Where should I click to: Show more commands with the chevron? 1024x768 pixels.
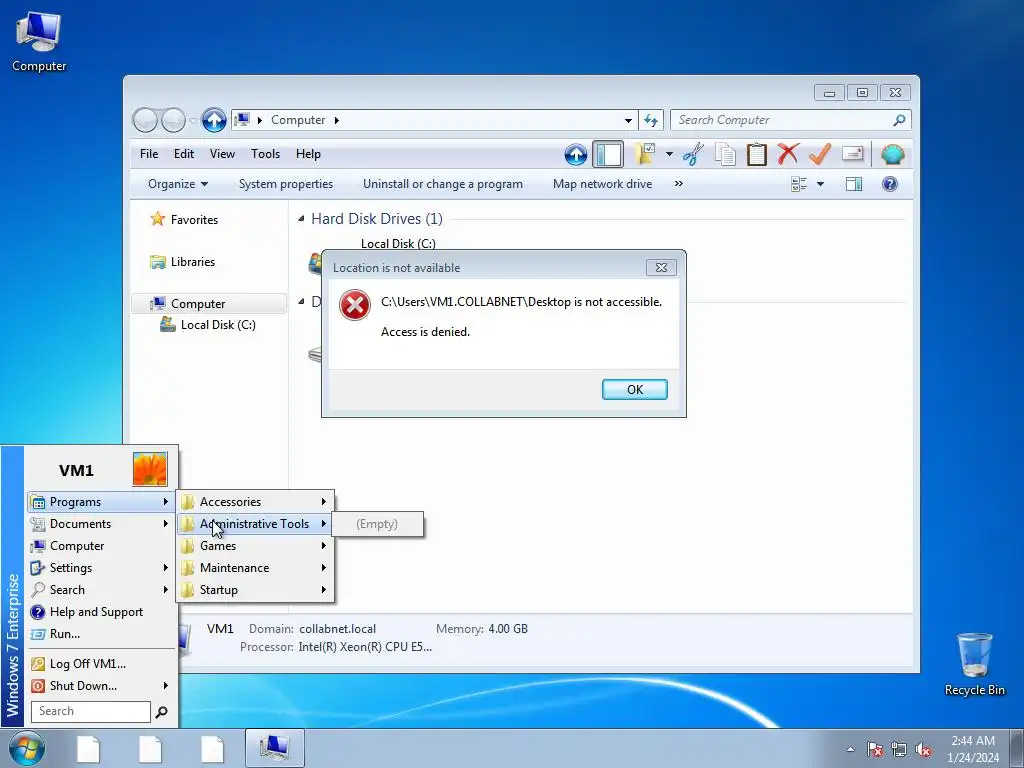click(x=679, y=184)
